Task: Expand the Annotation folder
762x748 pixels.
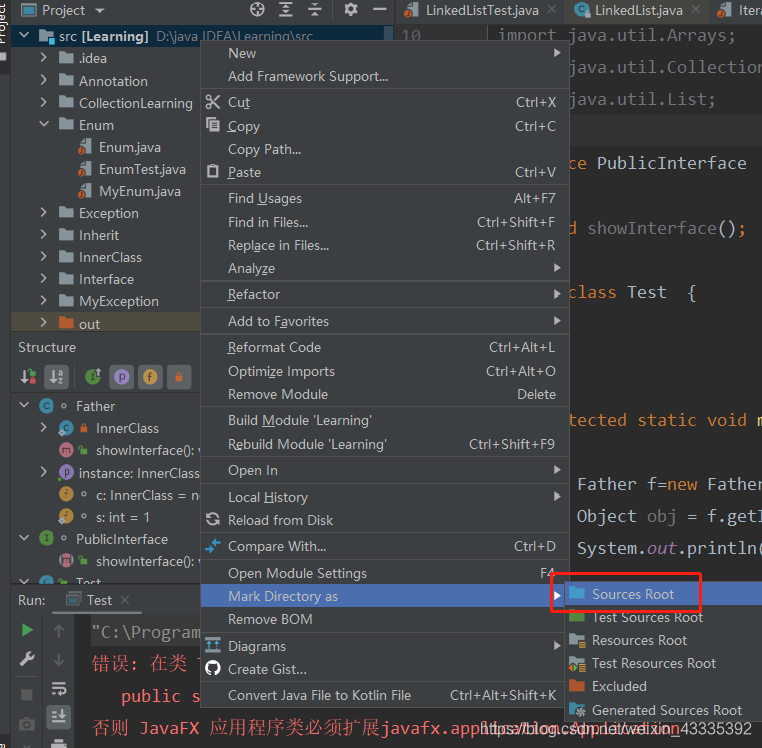Action: click(44, 80)
